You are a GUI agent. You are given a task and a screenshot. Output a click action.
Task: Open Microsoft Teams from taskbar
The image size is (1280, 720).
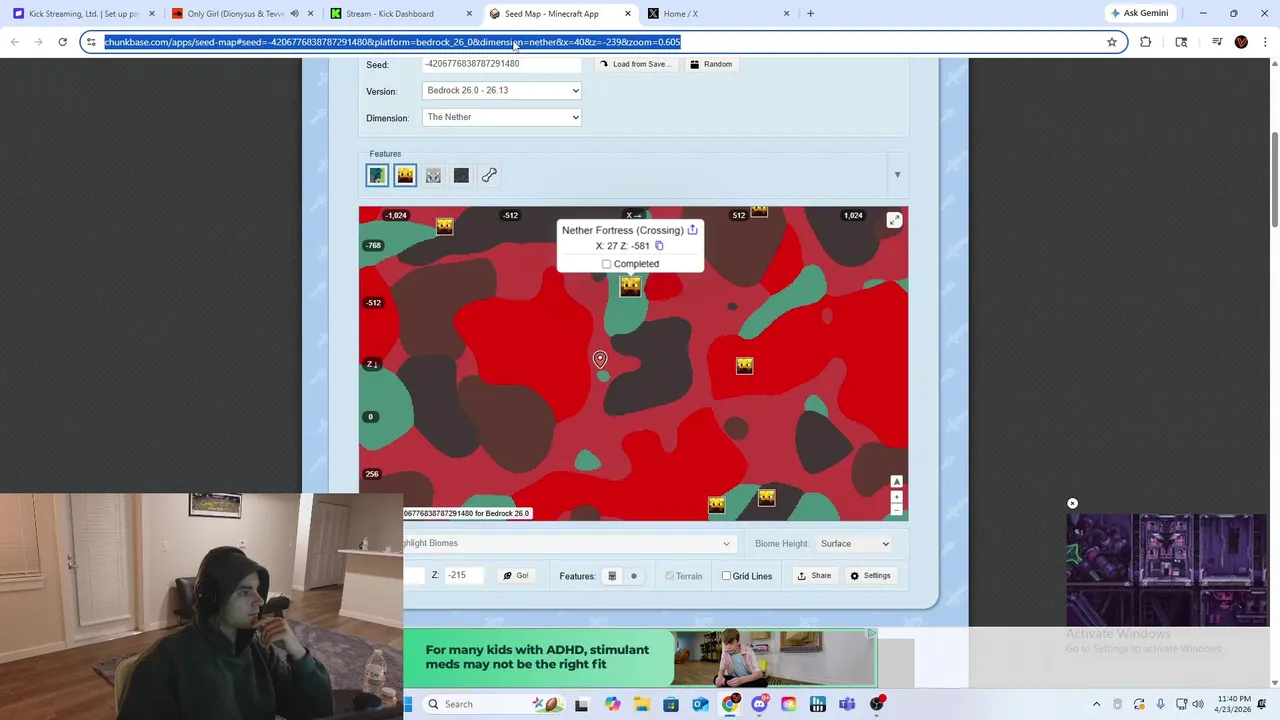(x=847, y=704)
